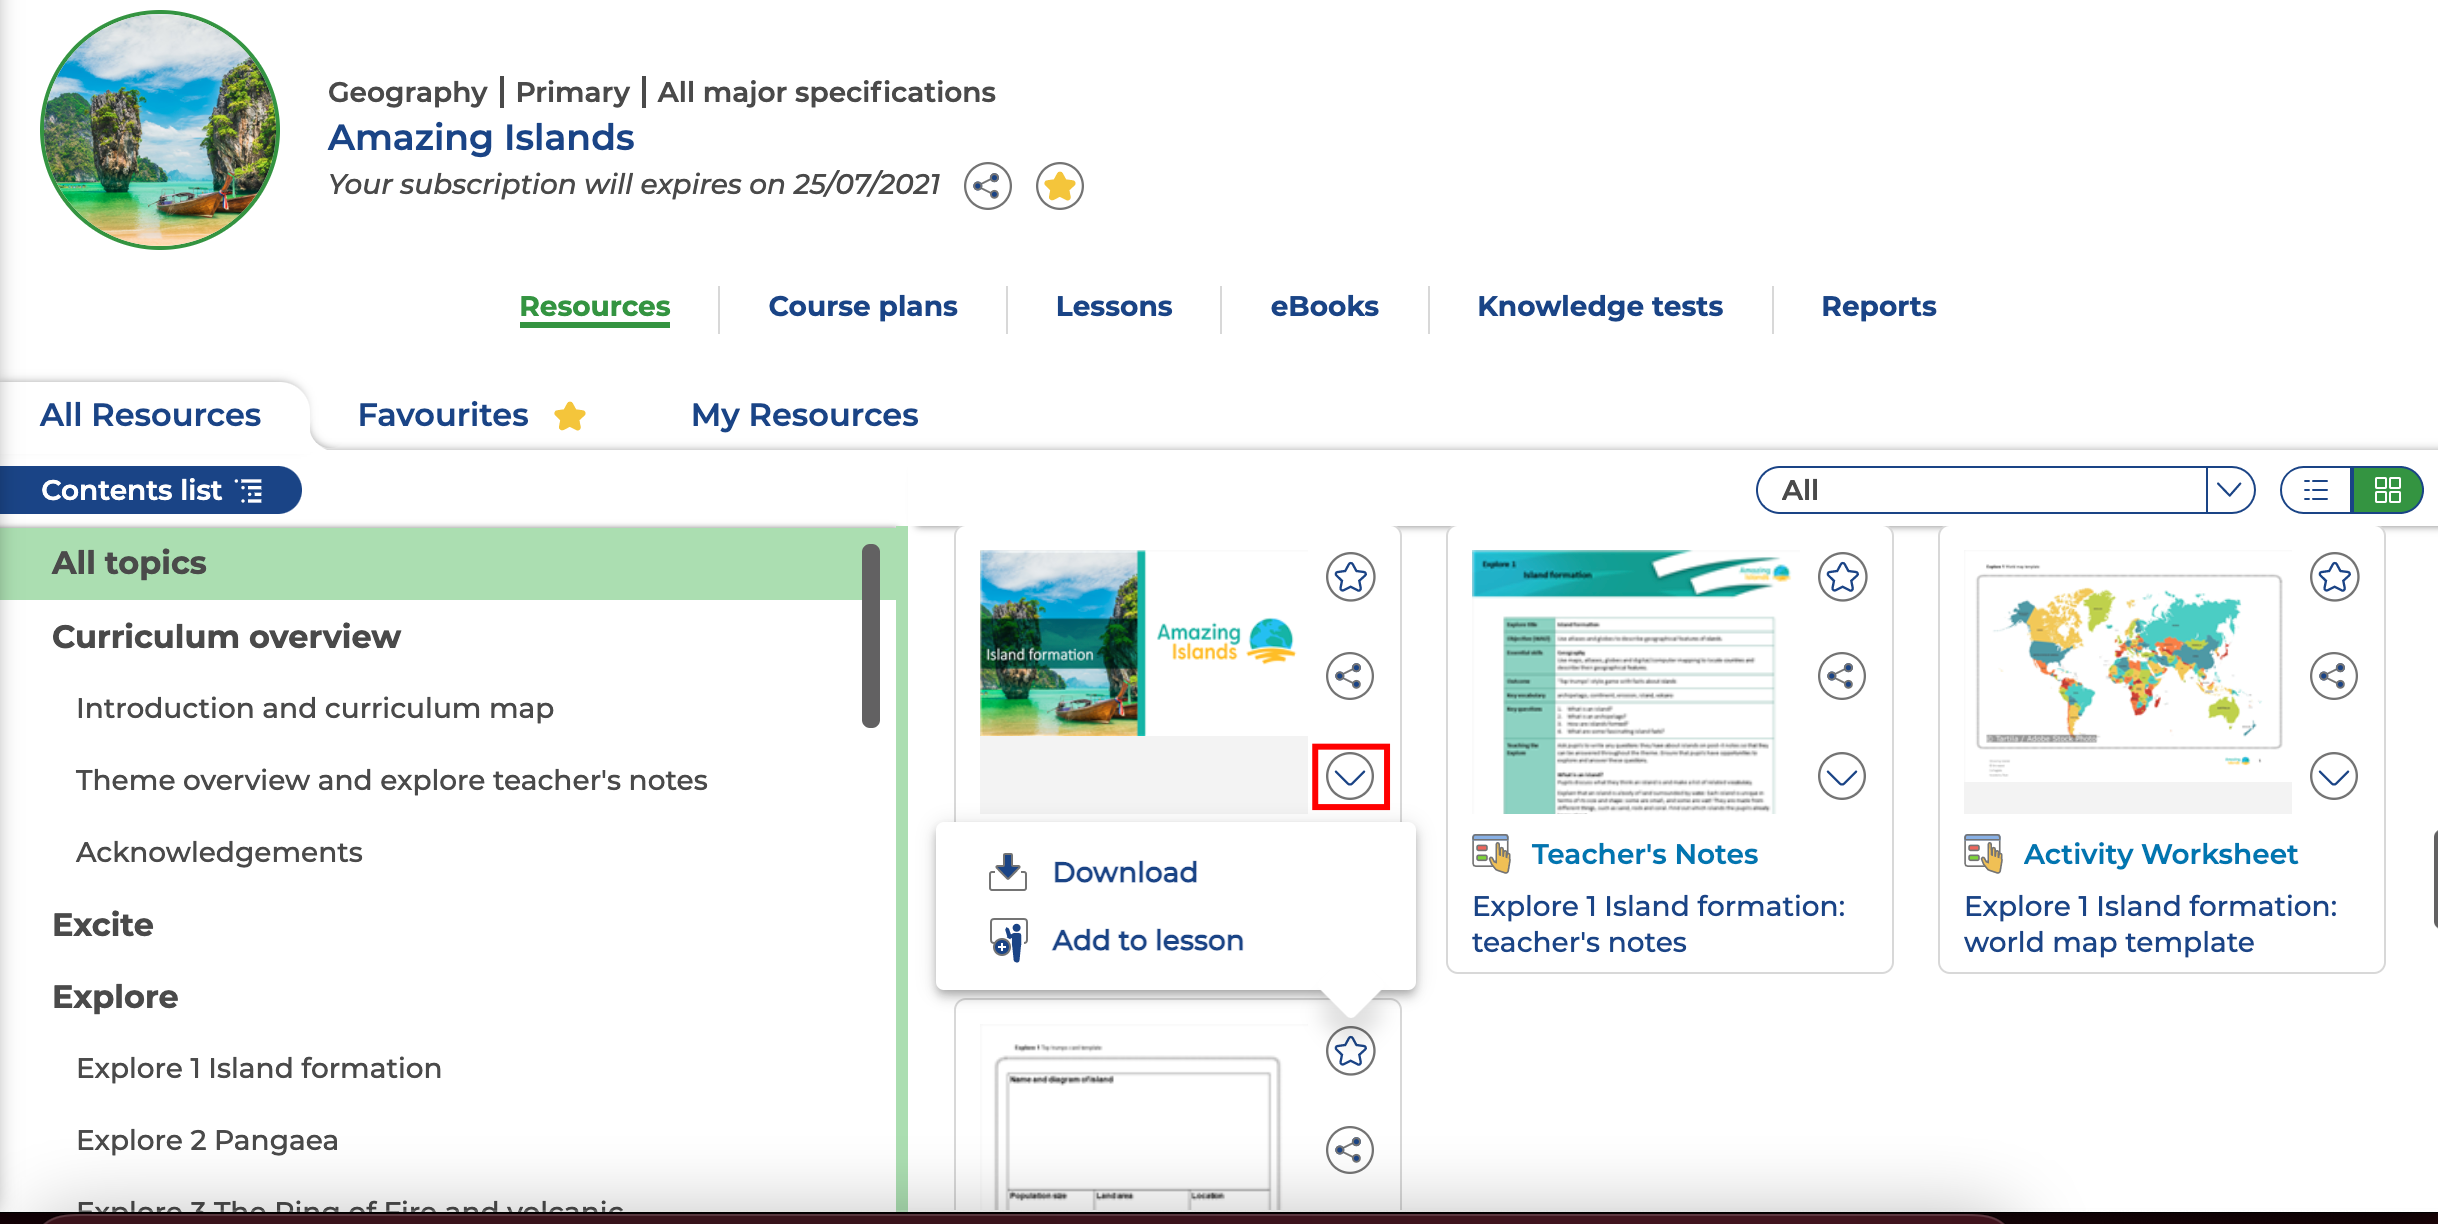Switch to list view layout
Screen dimensions: 2438x1224
click(x=2316, y=490)
